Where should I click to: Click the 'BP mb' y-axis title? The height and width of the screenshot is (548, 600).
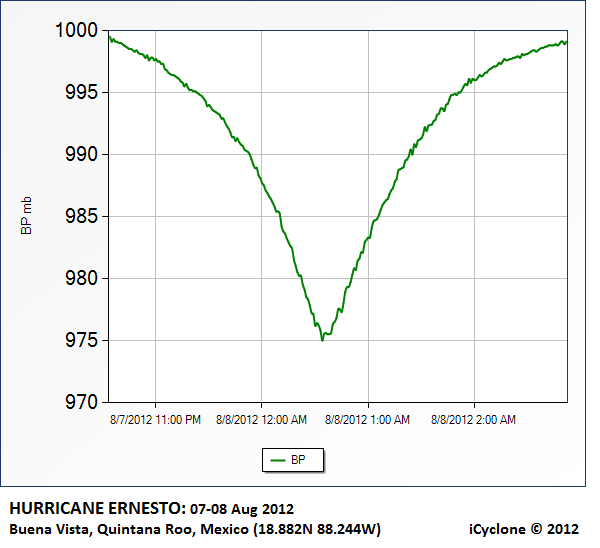pos(26,215)
